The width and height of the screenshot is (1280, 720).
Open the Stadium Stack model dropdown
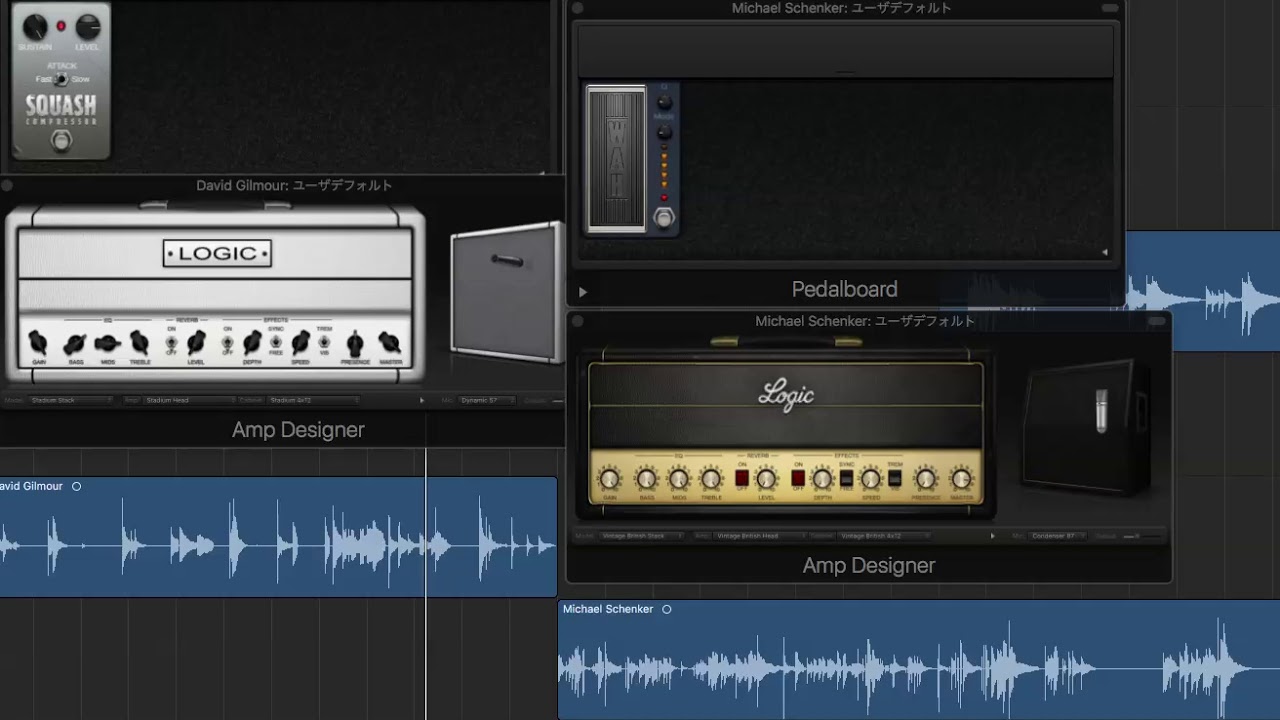(71, 400)
